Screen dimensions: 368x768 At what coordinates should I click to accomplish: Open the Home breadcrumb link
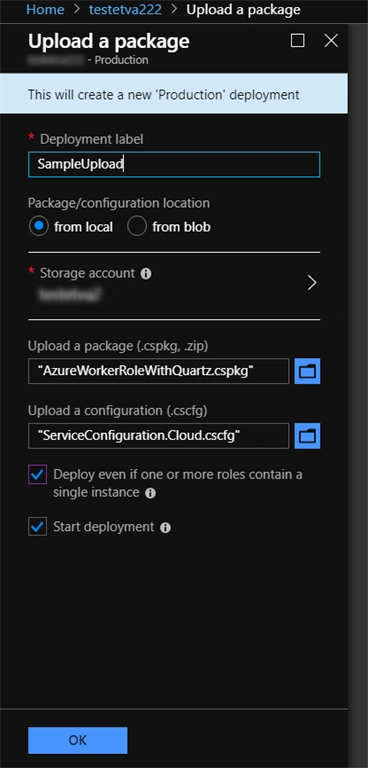pyautogui.click(x=45, y=9)
